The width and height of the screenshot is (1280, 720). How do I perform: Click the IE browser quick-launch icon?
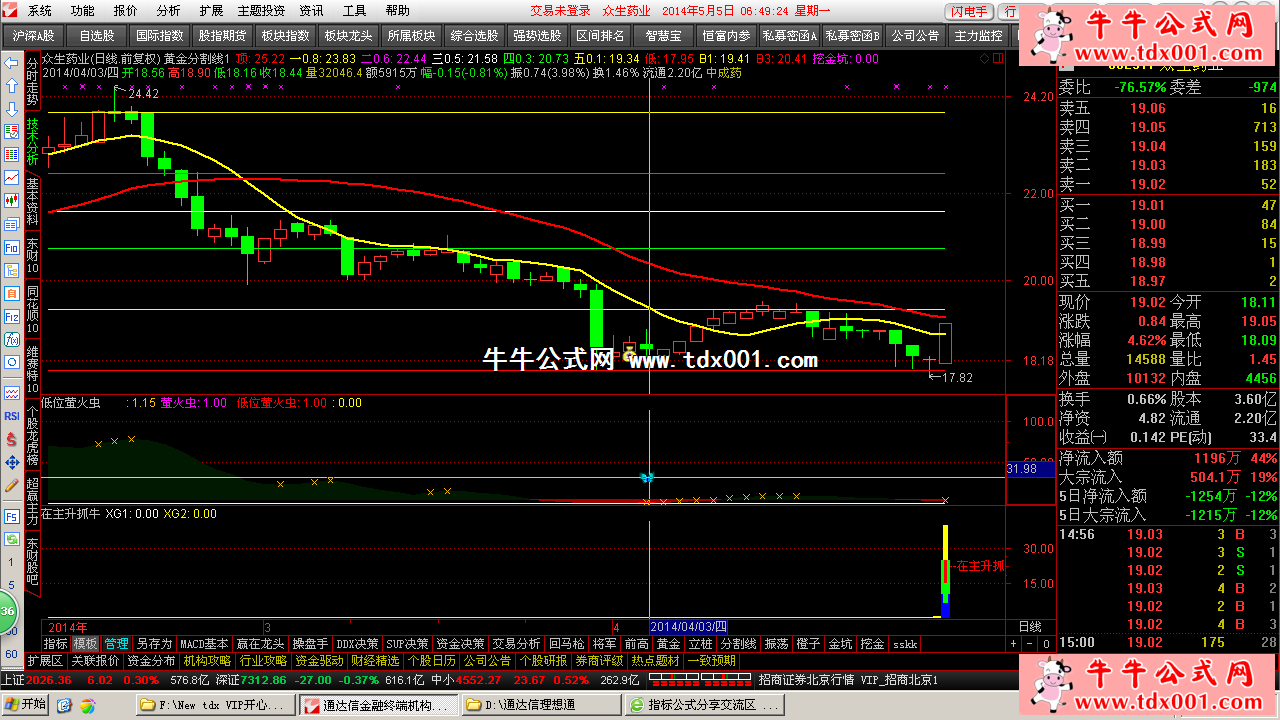(64, 705)
